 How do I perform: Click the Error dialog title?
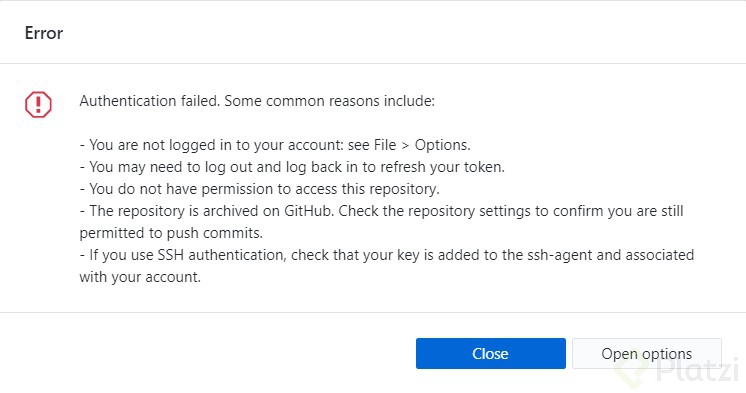pyautogui.click(x=44, y=33)
